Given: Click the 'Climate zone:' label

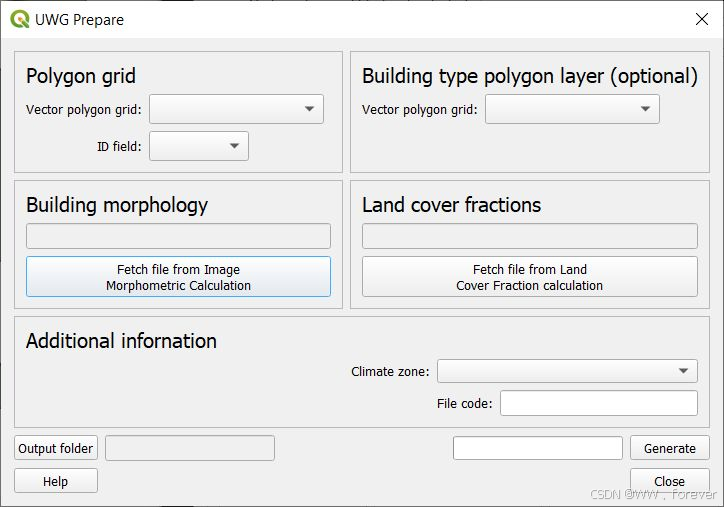Looking at the screenshot, I should (x=390, y=371).
